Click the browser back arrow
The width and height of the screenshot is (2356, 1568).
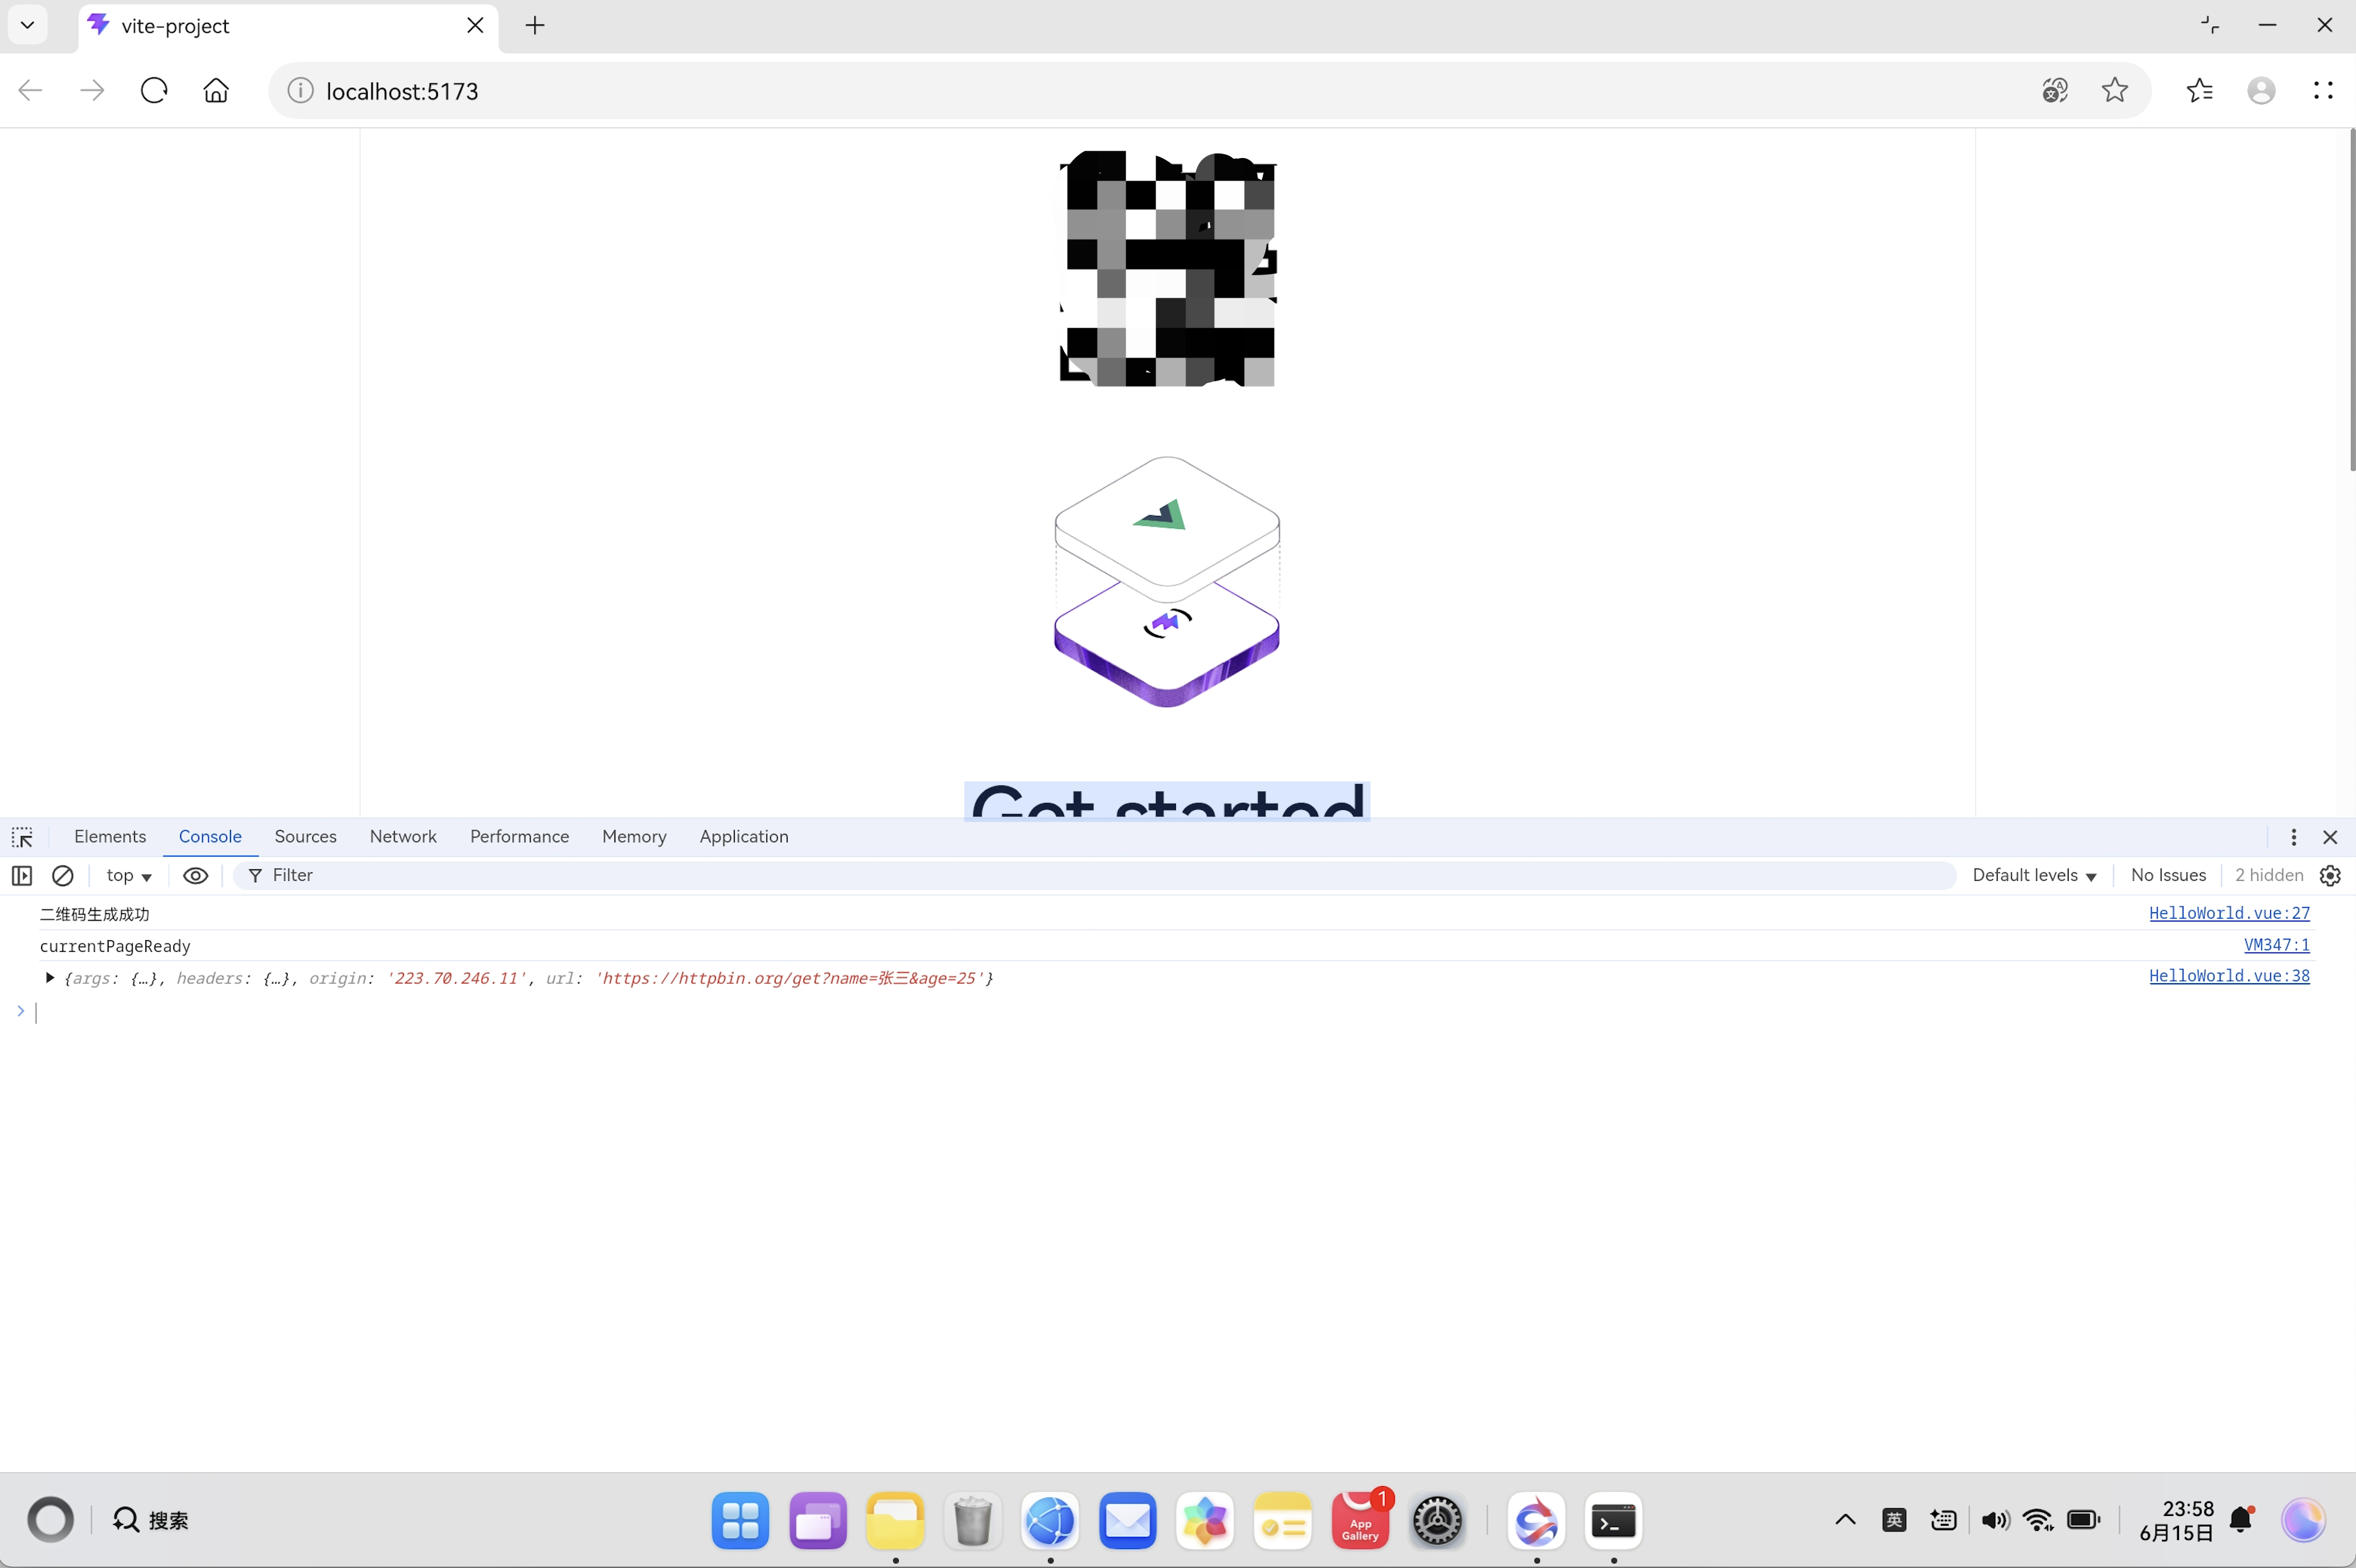31,91
